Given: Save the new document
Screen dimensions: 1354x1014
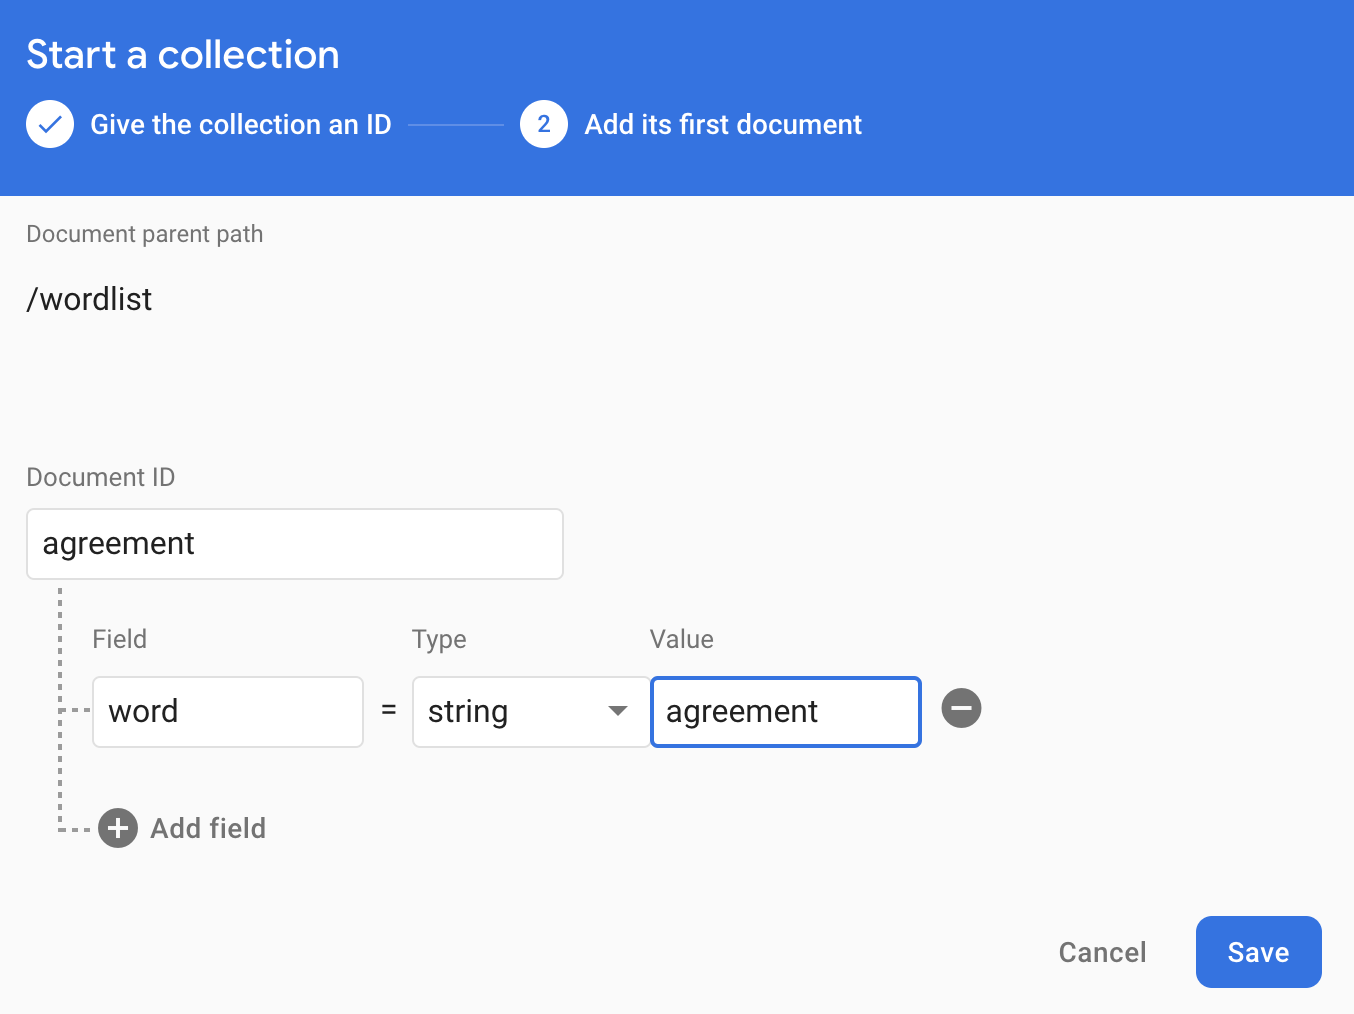Looking at the screenshot, I should pyautogui.click(x=1258, y=952).
